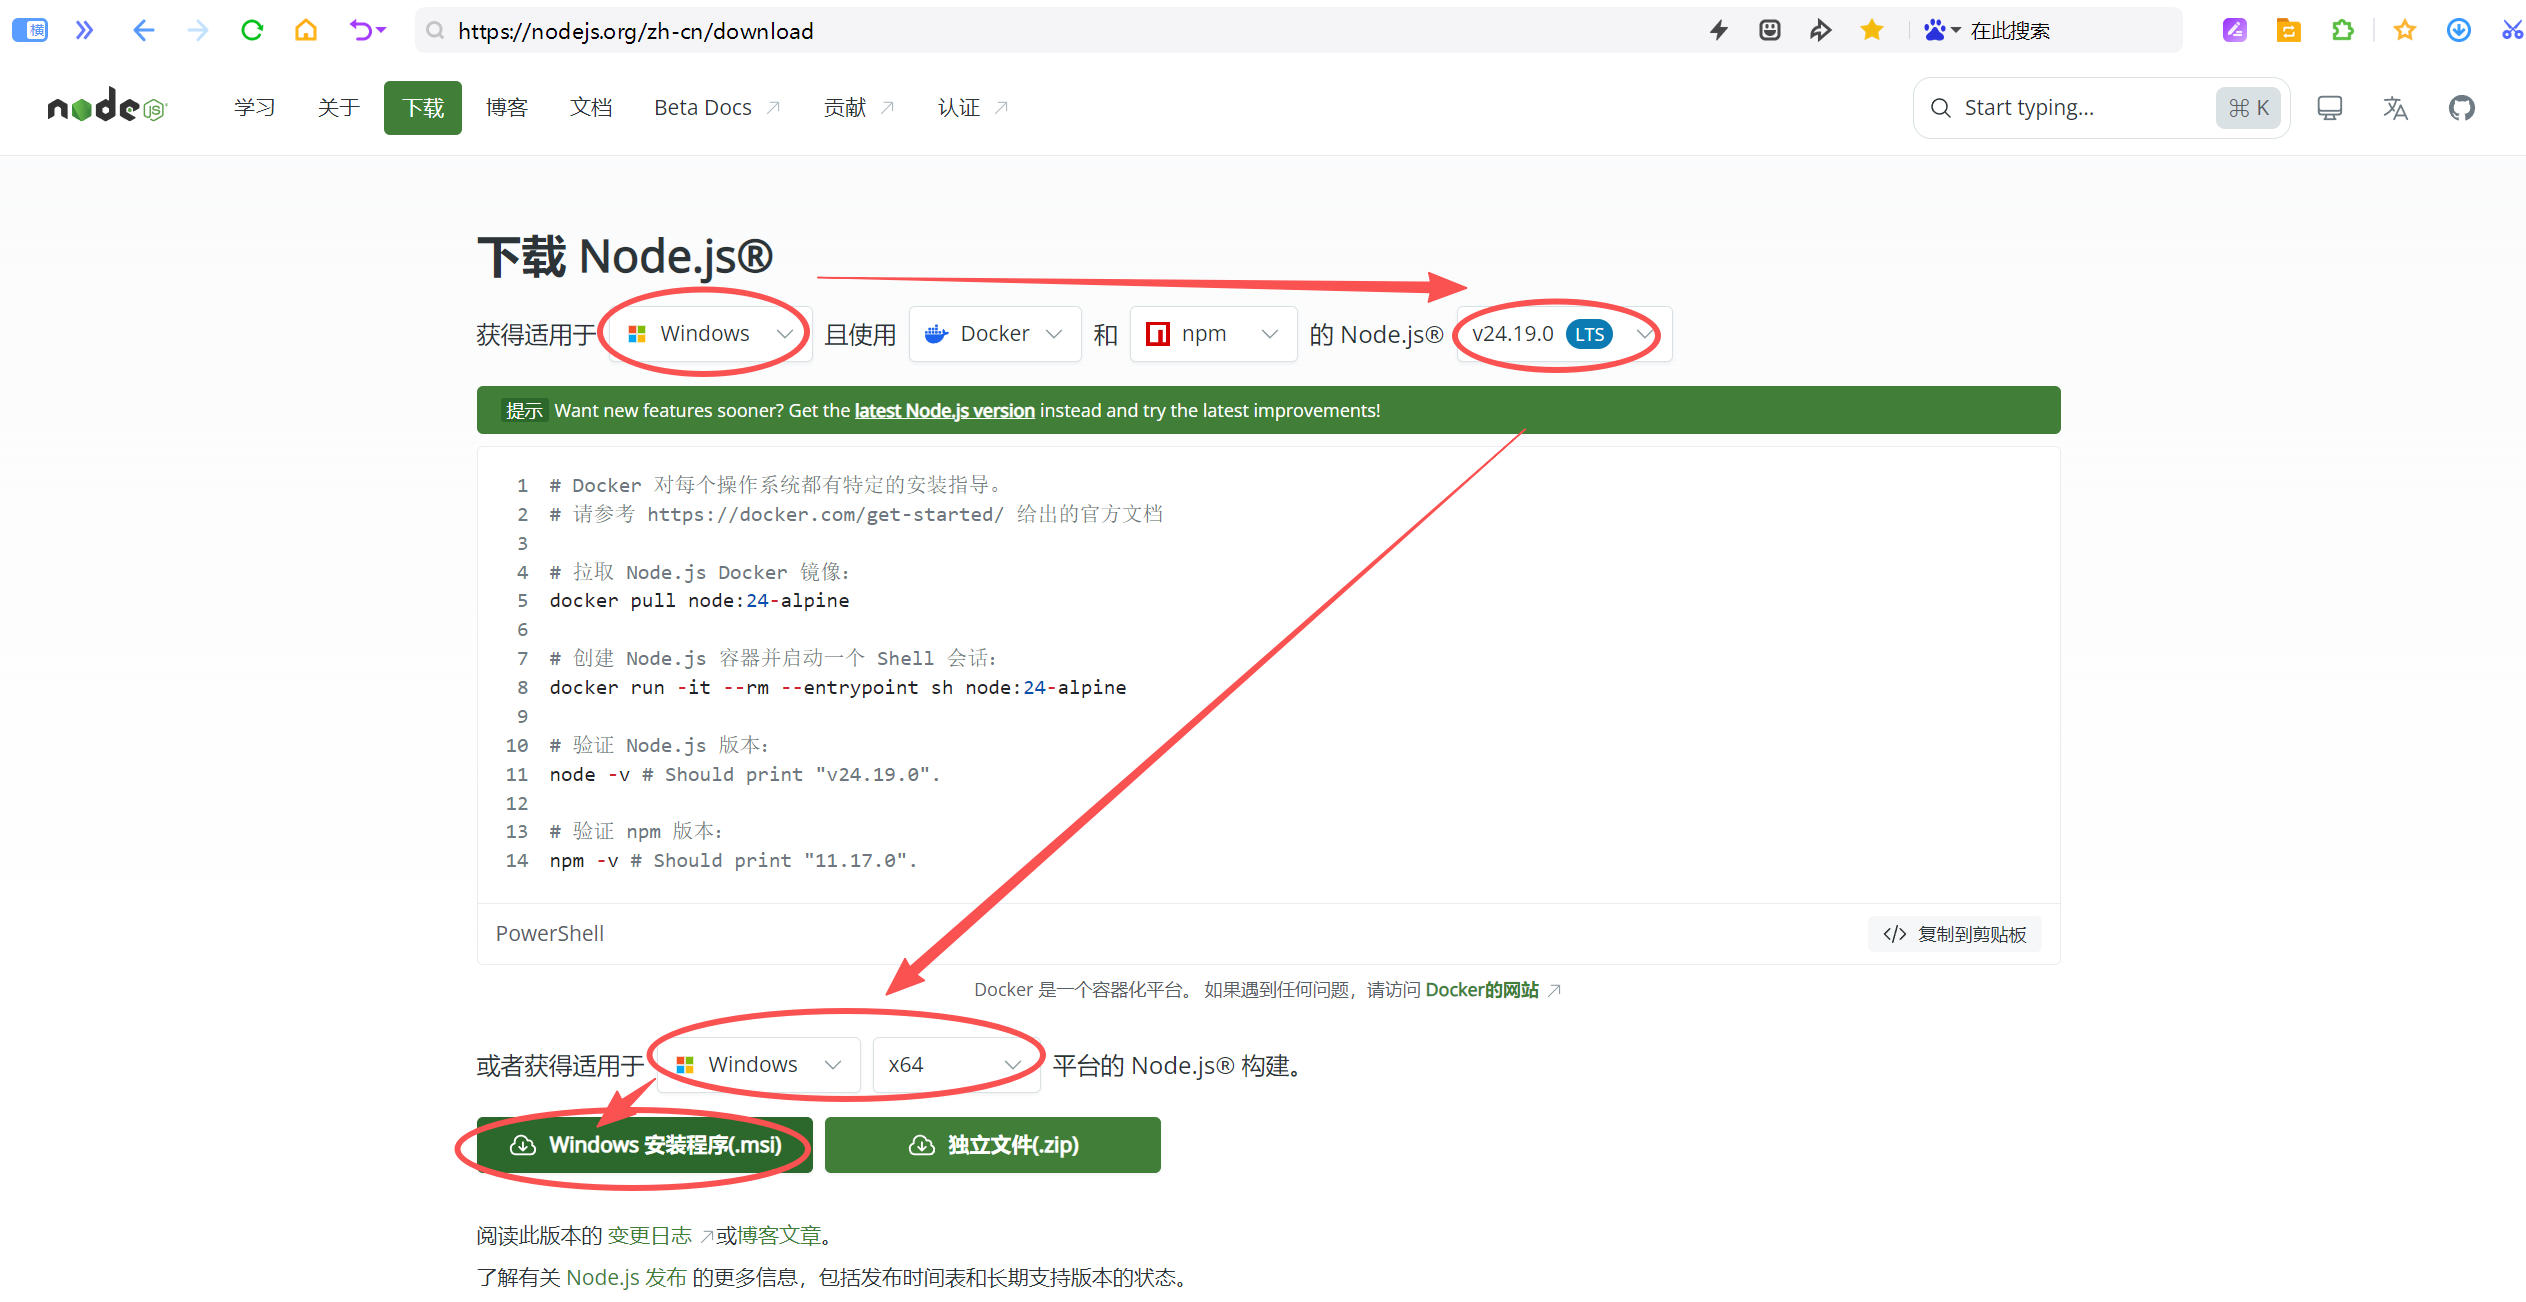Click the docker run -it --rm code line

click(837, 688)
